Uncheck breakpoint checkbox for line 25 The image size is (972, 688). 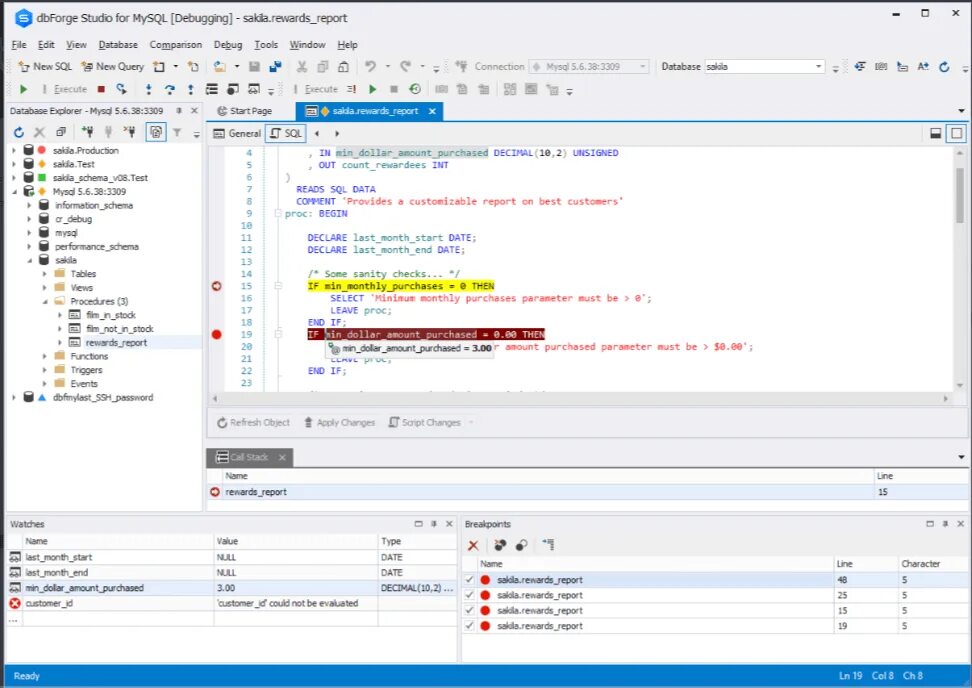tap(469, 595)
